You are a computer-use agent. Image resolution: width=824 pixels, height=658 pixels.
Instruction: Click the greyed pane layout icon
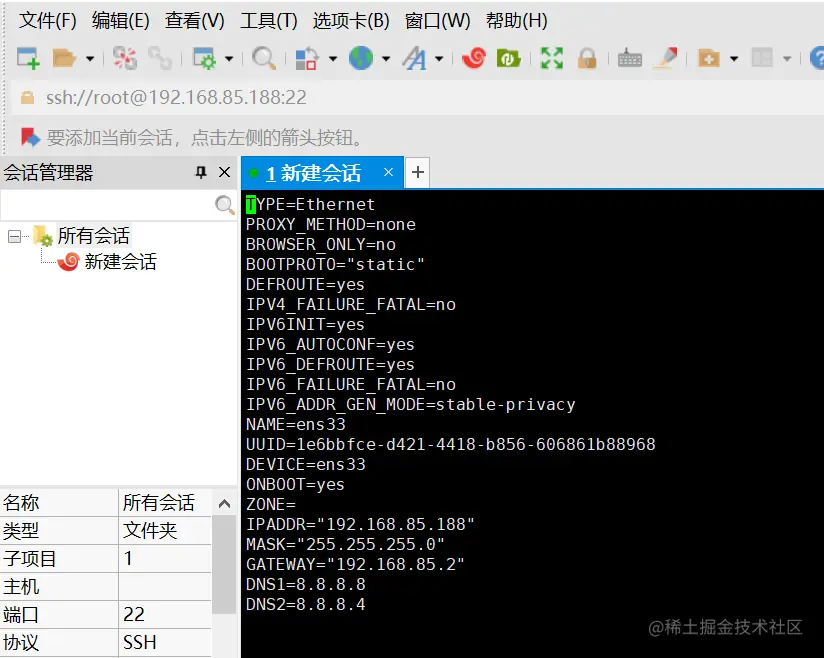[762, 58]
